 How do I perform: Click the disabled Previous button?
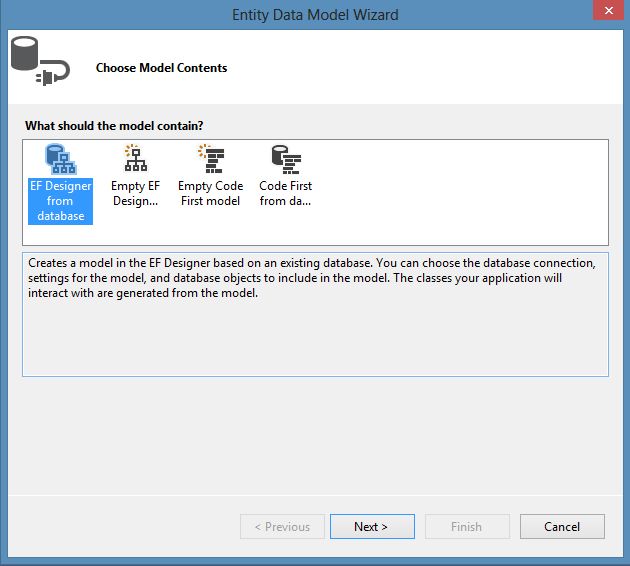[282, 526]
